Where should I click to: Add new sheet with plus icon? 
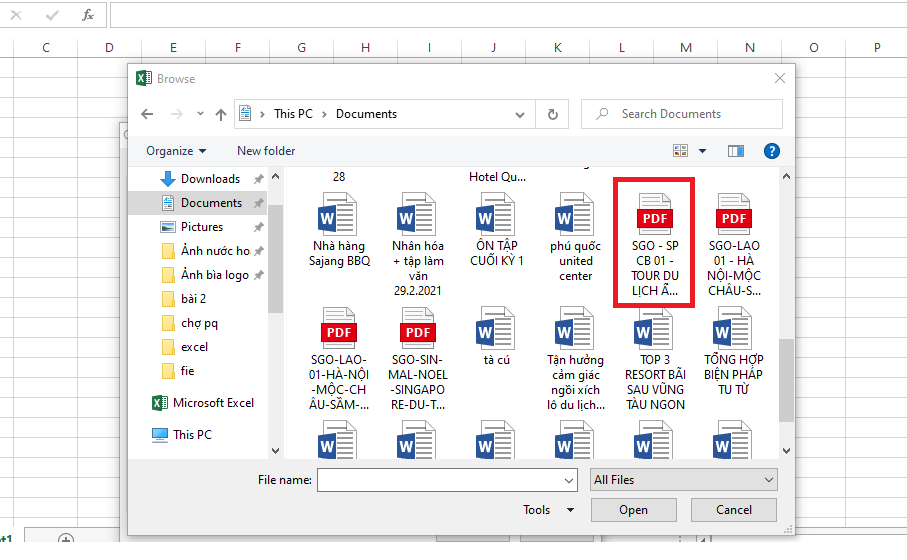click(66, 538)
